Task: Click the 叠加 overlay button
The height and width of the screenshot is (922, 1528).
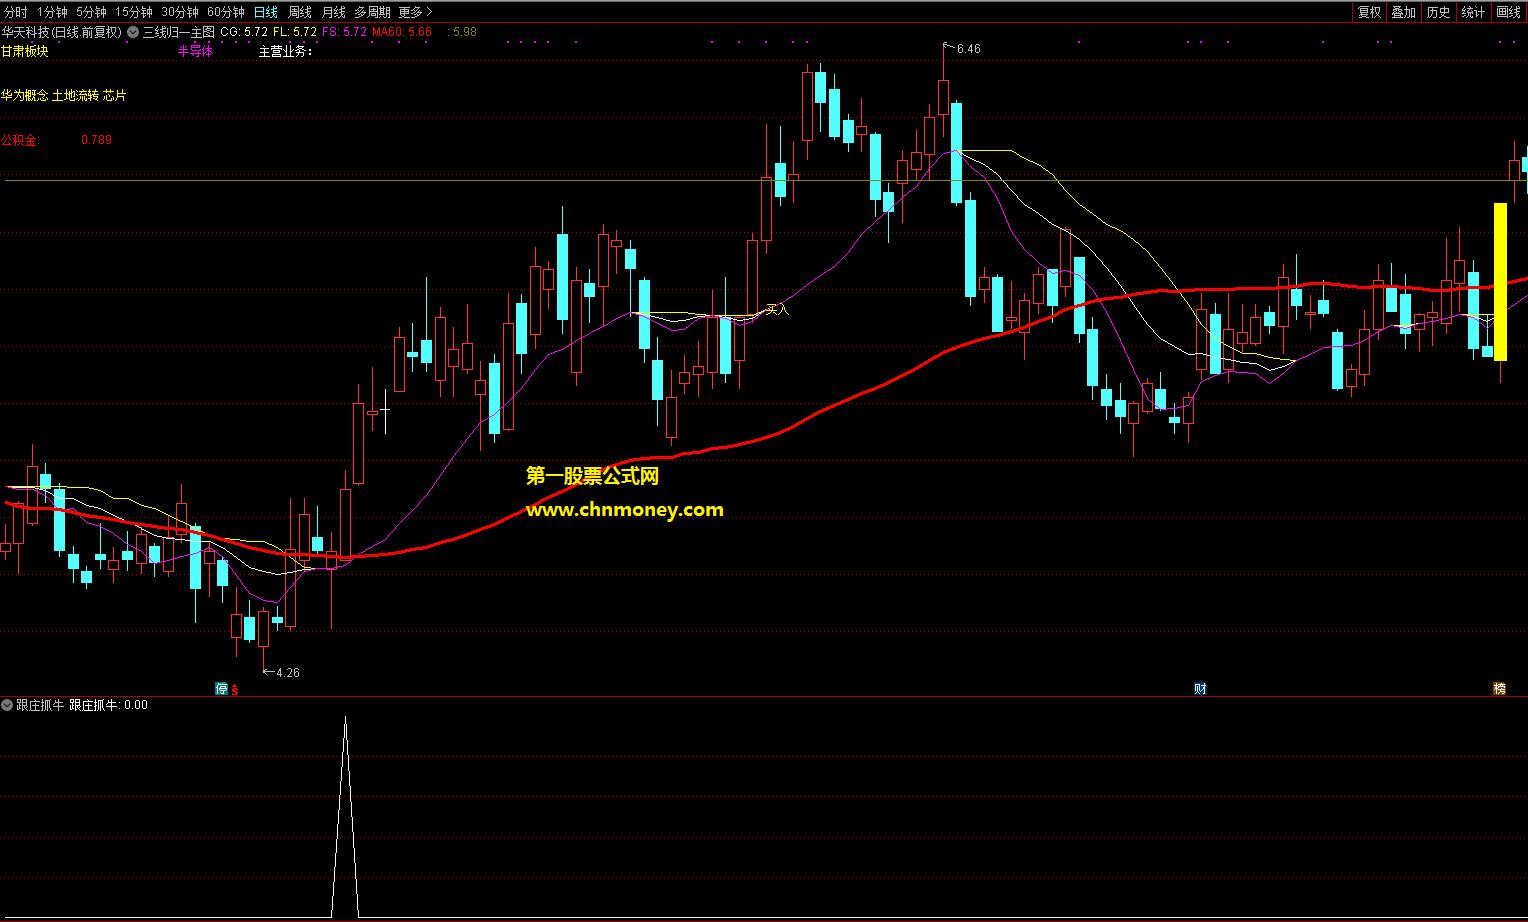Action: click(x=1403, y=12)
